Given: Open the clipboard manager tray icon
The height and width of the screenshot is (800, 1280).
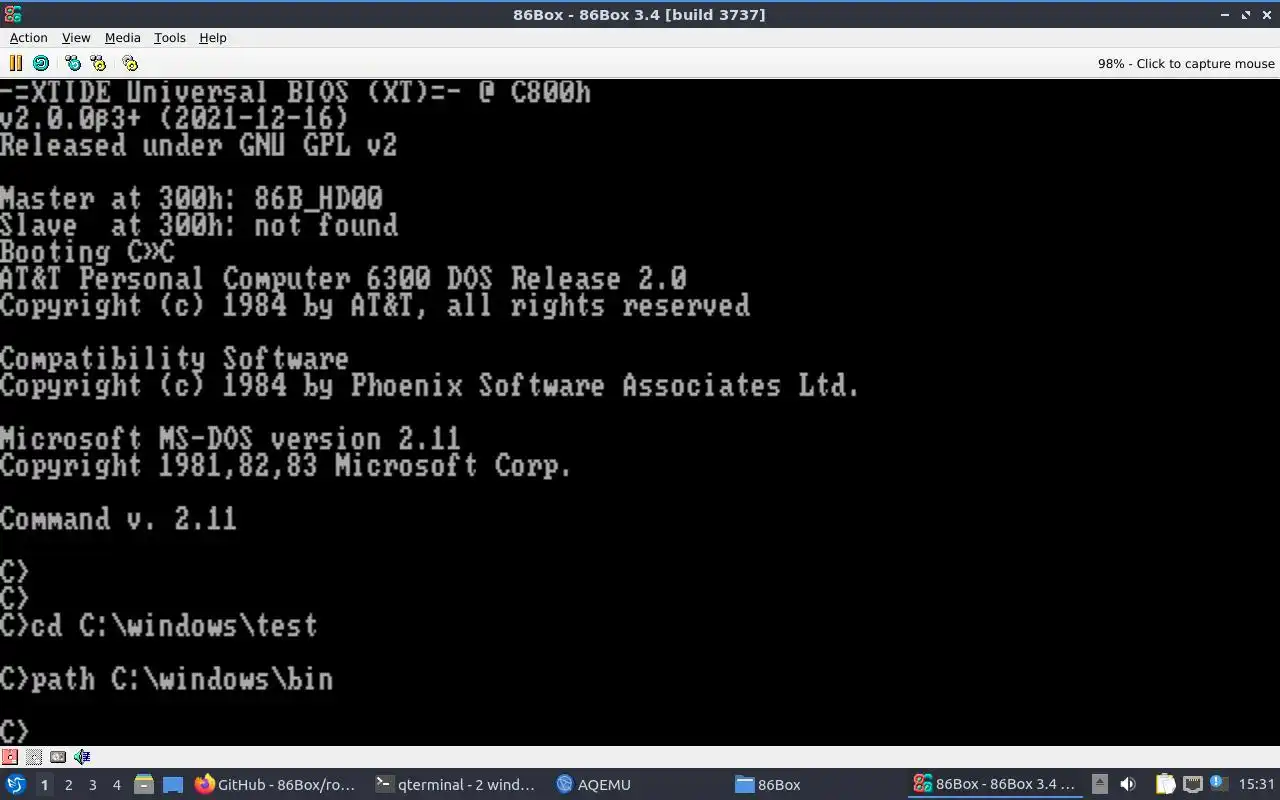Looking at the screenshot, I should pos(1166,785).
